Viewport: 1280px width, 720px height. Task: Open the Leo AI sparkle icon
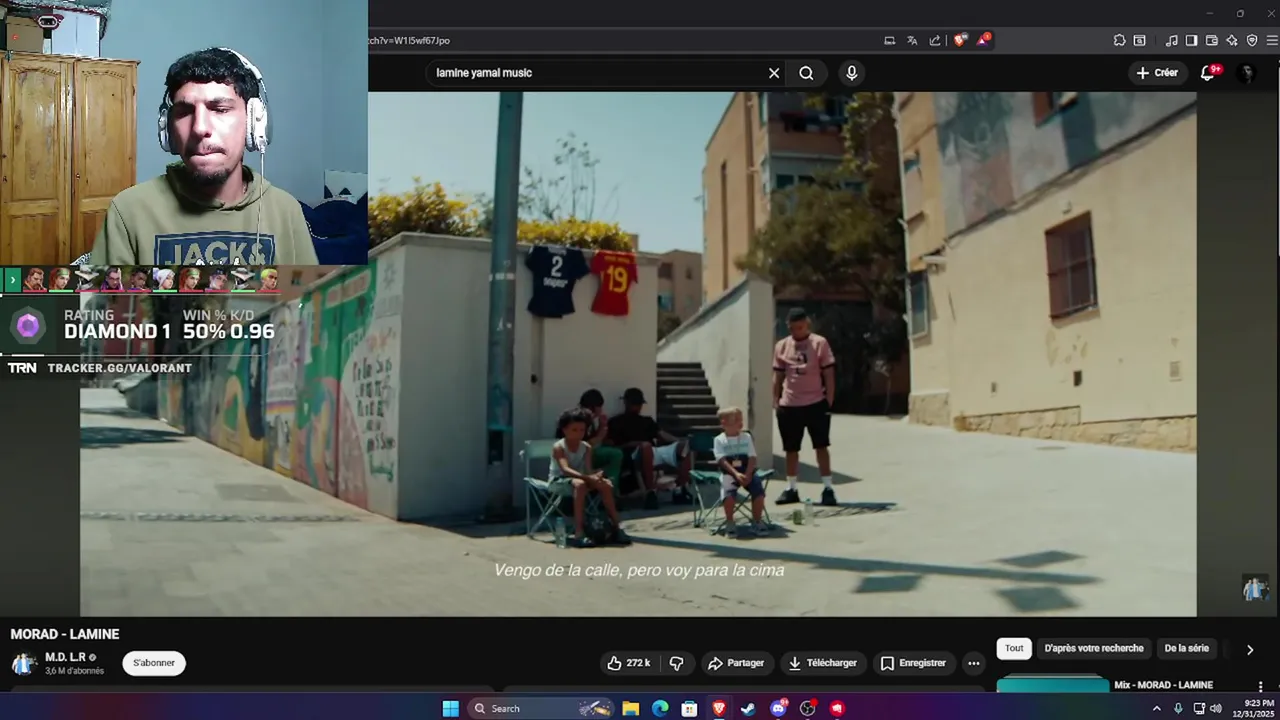[x=1231, y=41]
